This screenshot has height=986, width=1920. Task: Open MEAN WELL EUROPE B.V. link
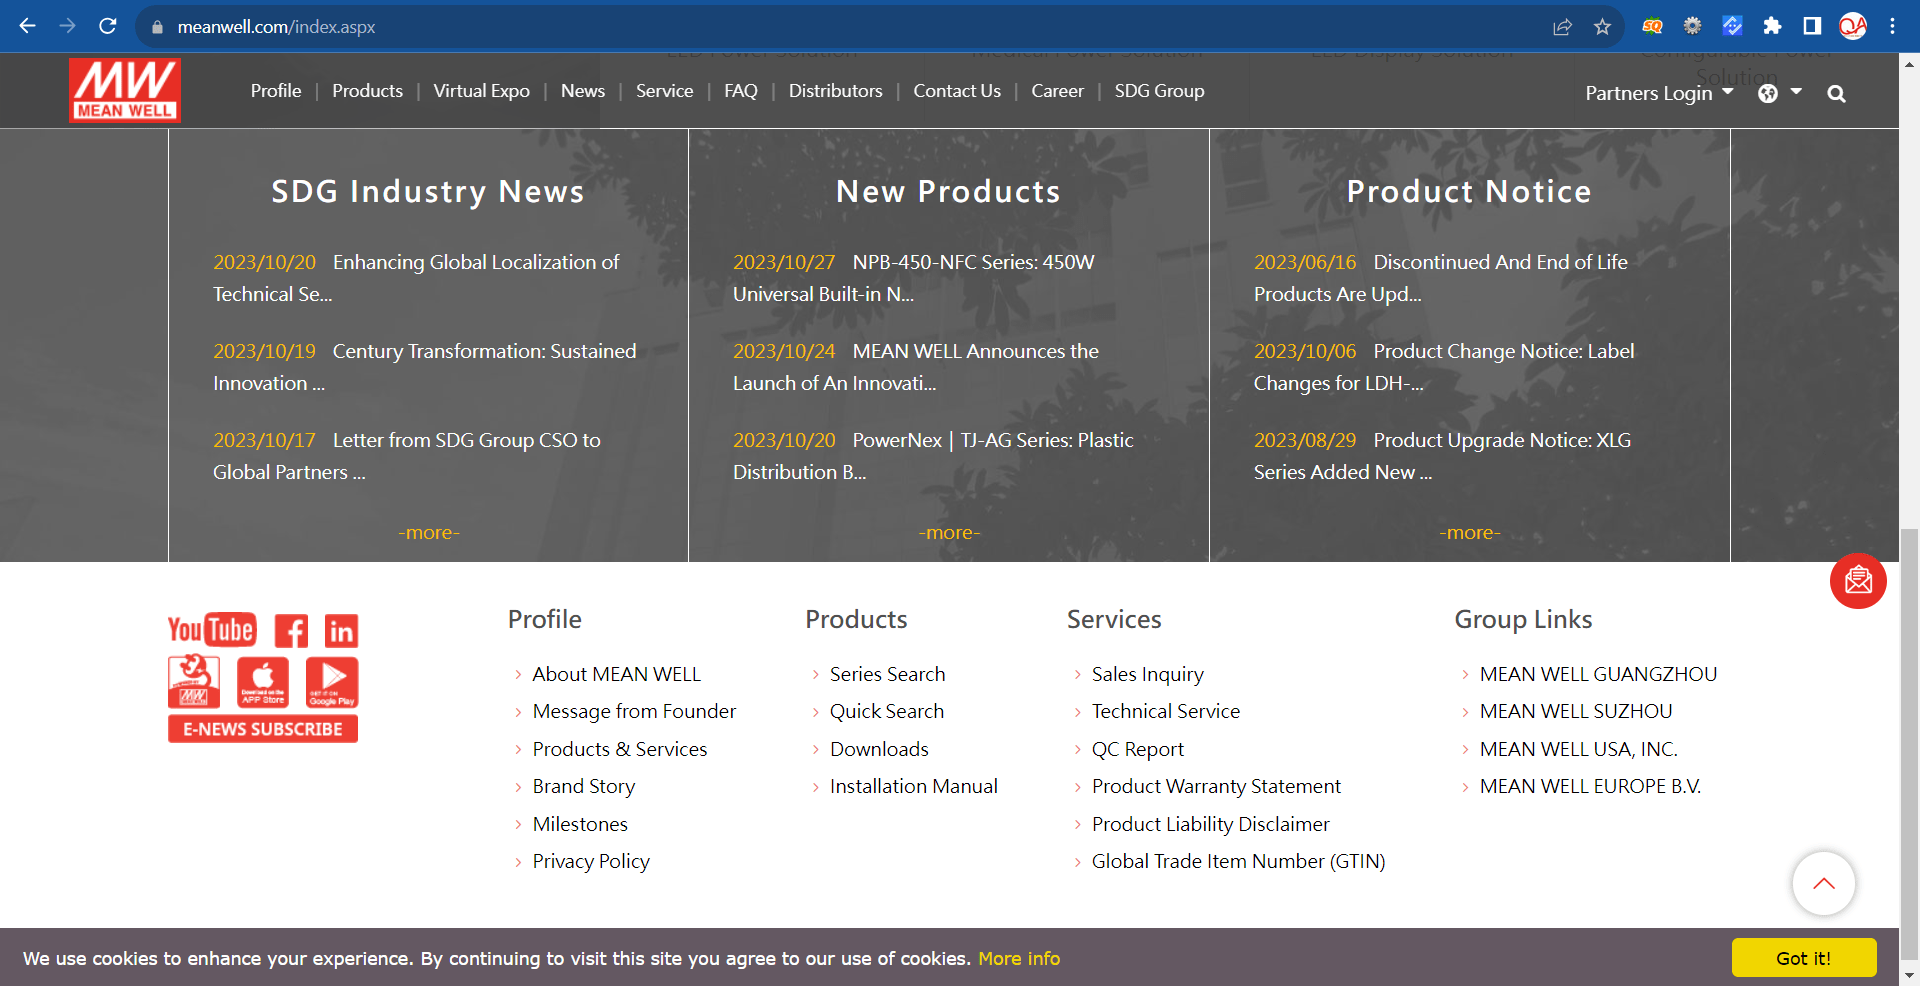pos(1590,786)
